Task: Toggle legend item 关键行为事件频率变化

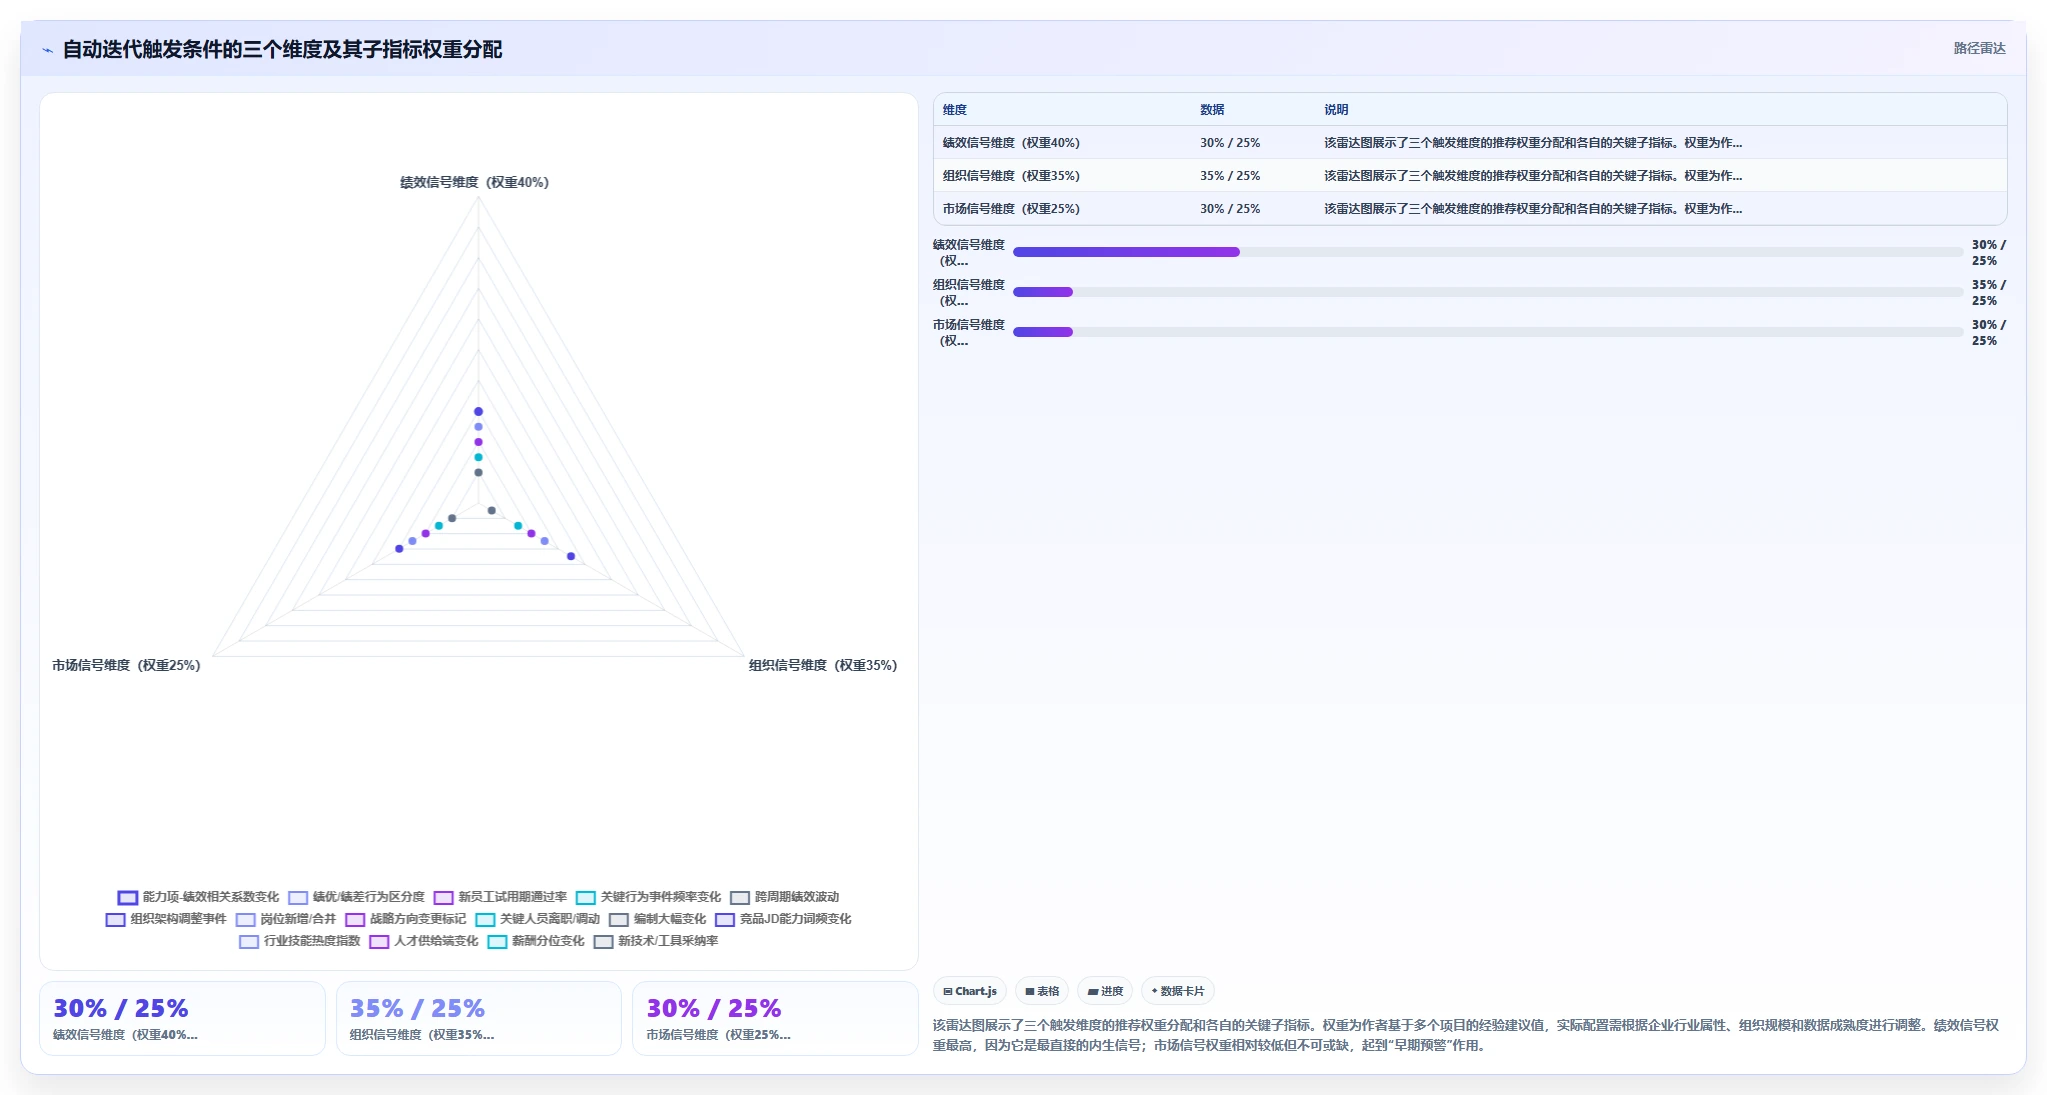Action: 648,897
